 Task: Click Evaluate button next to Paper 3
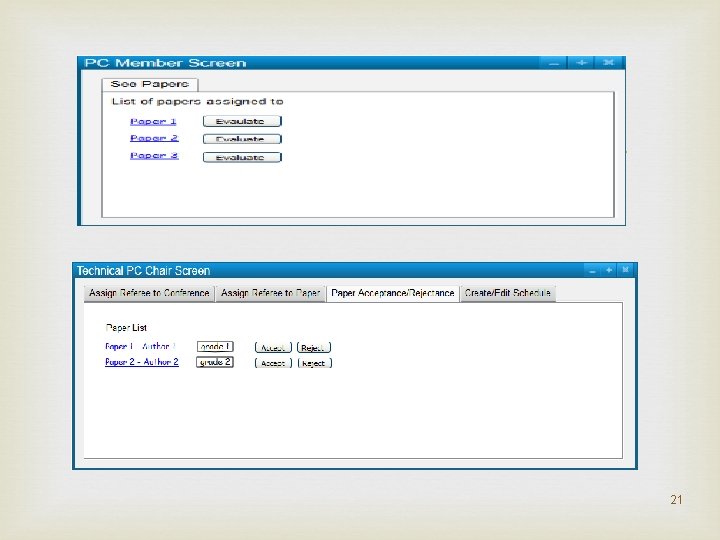click(242, 157)
